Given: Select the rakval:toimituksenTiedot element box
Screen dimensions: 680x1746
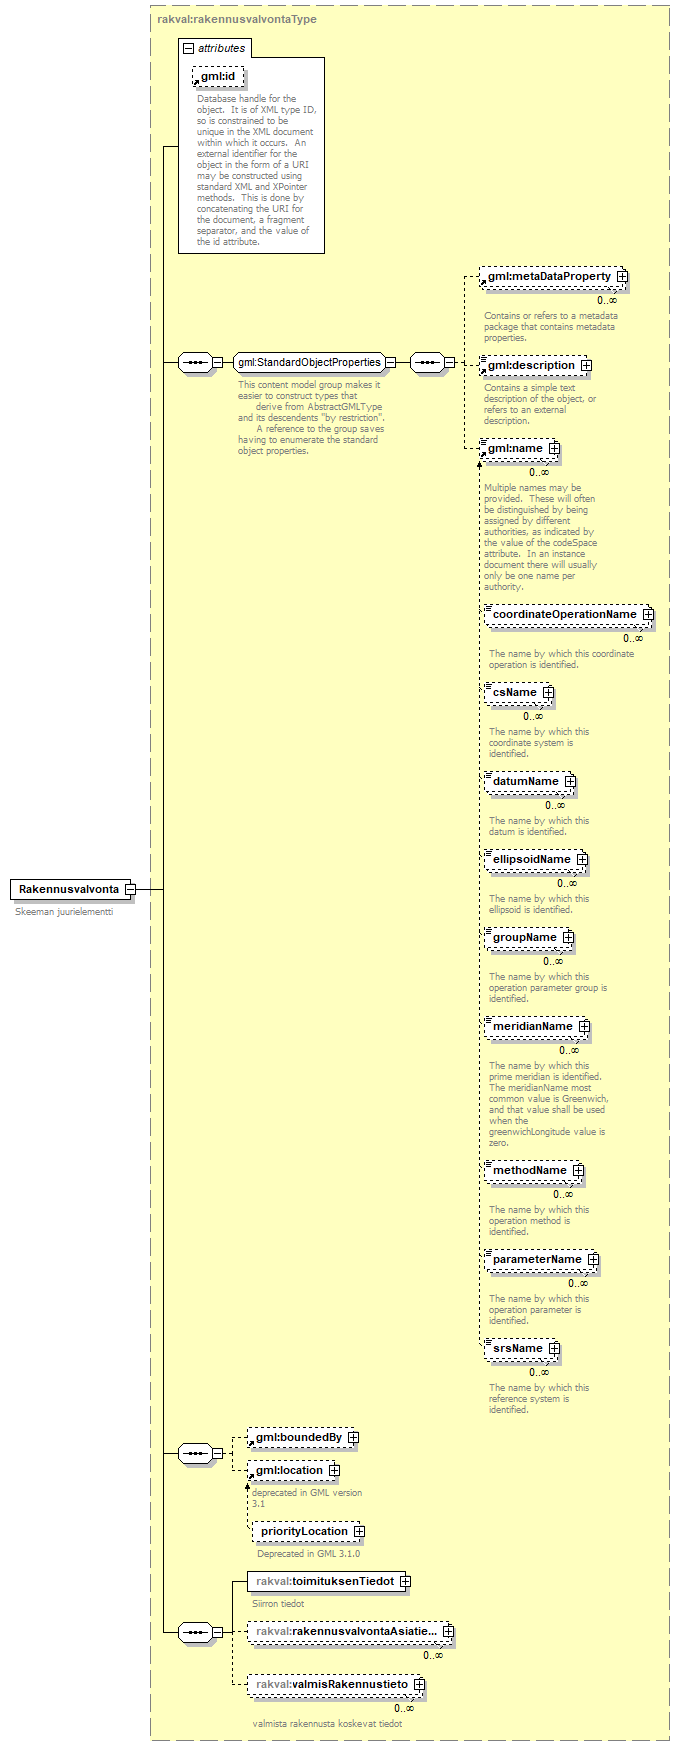Looking at the screenshot, I should click(325, 1581).
